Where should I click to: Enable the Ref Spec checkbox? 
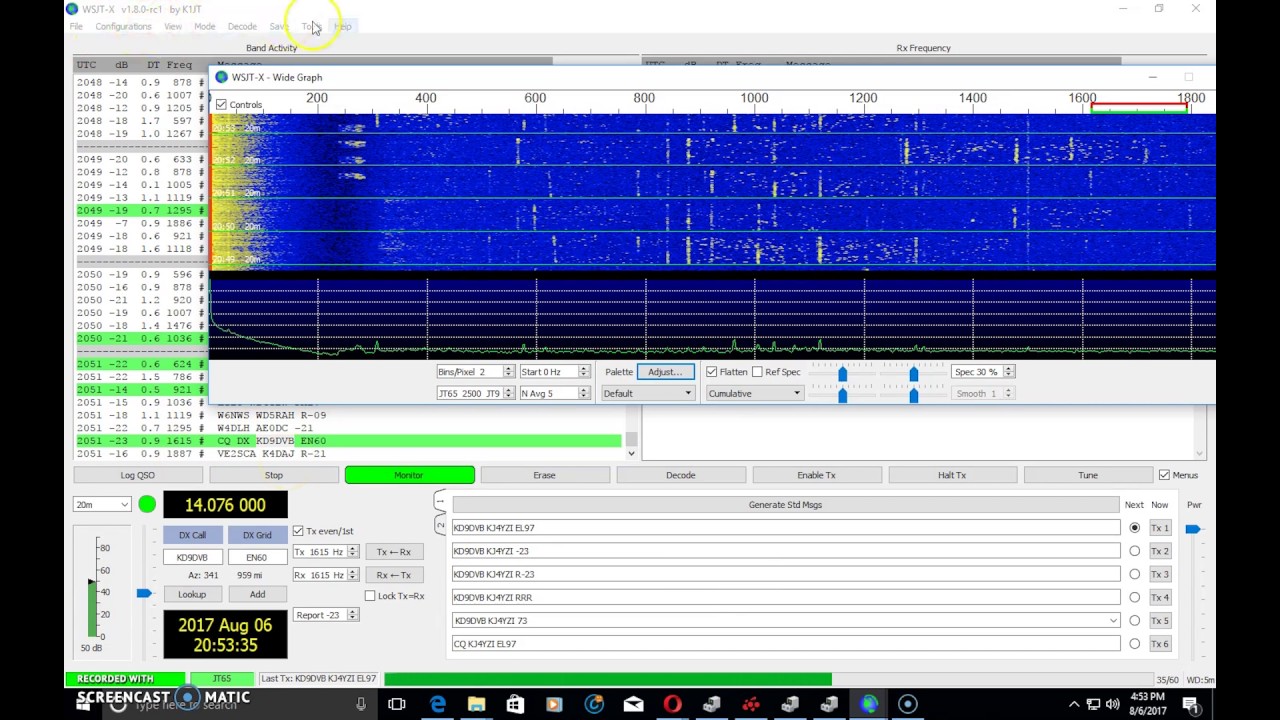[x=757, y=372]
